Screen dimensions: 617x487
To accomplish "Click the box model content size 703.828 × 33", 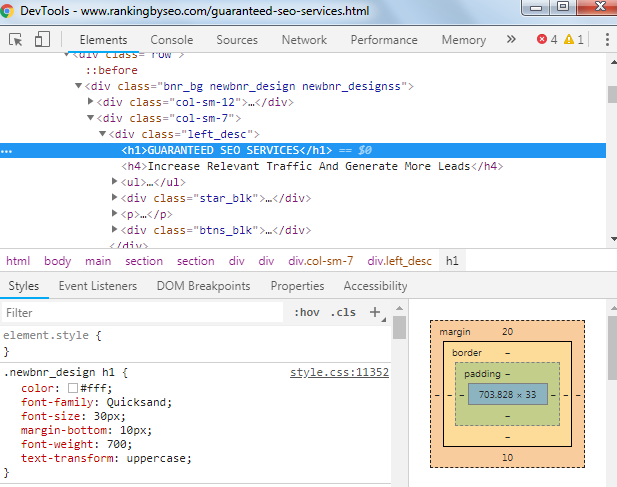I will pos(507,394).
